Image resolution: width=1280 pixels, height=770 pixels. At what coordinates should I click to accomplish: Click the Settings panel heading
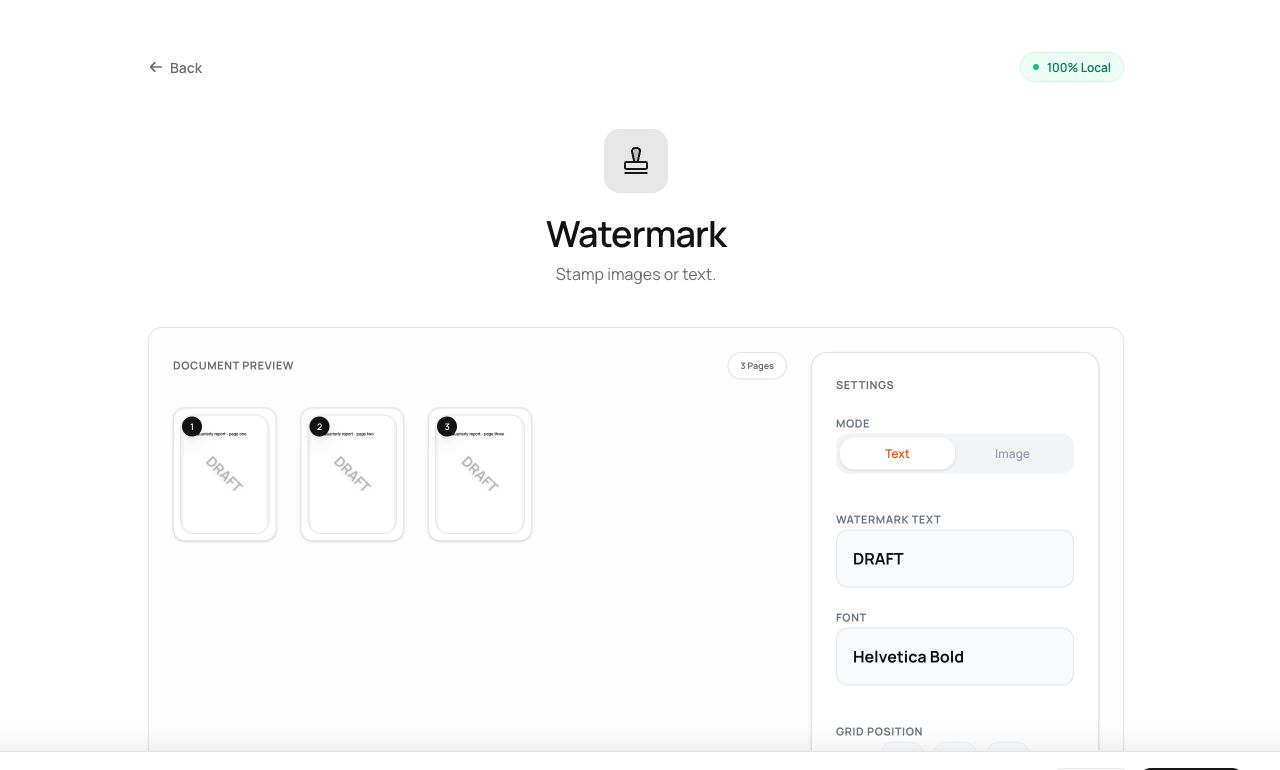tap(865, 385)
